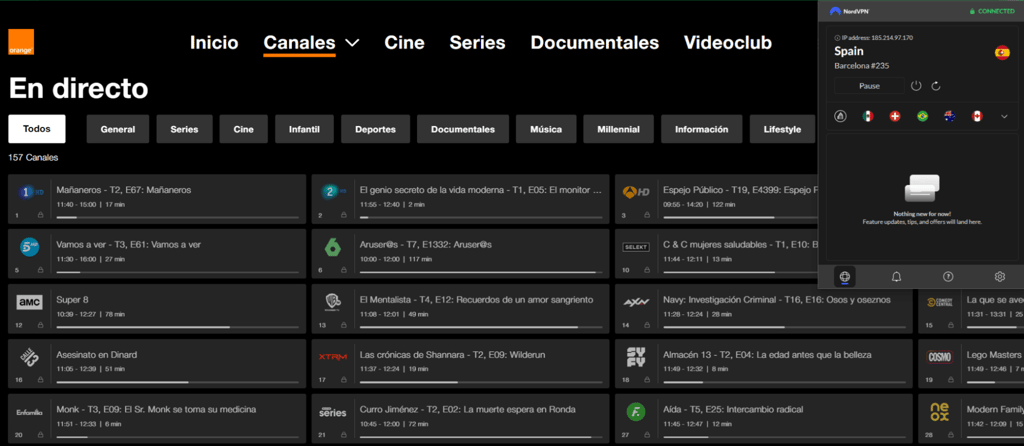Filter channels by Lifestyle
Image resolution: width=1024 pixels, height=446 pixels.
(782, 129)
